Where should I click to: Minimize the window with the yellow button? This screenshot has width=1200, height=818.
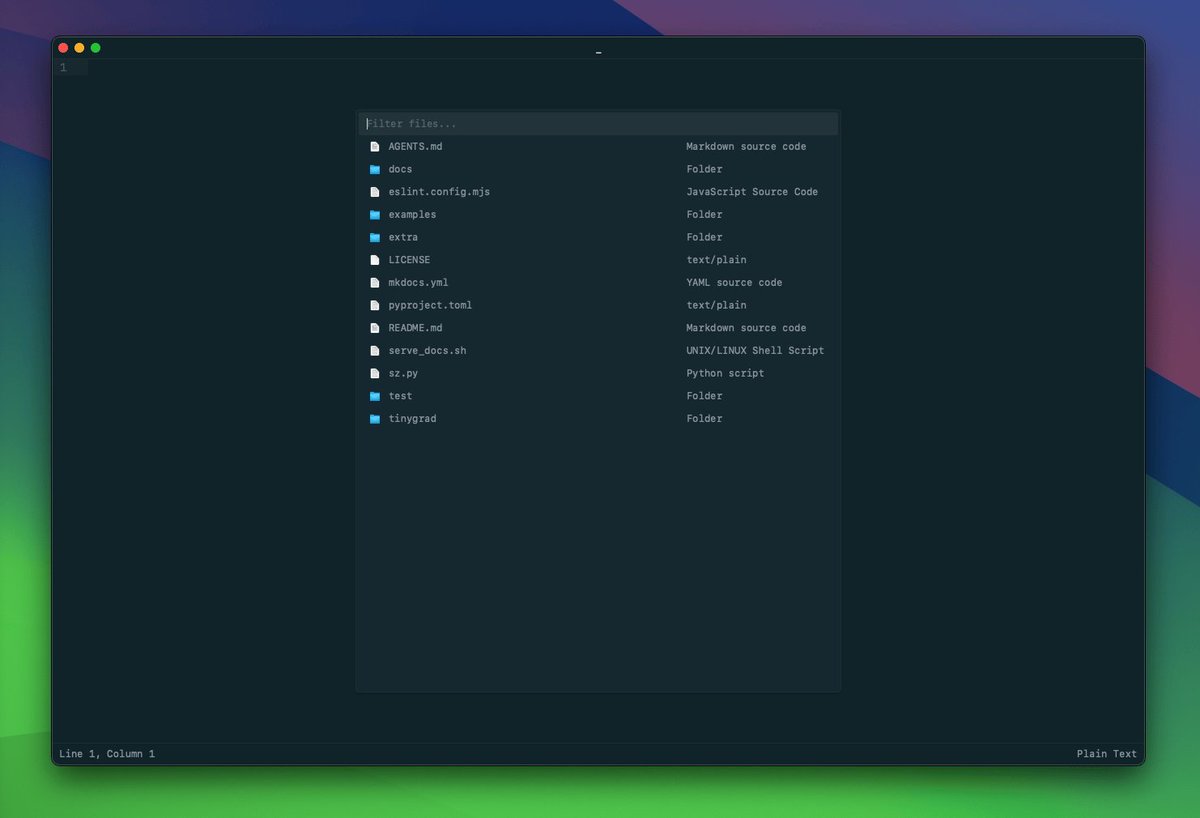click(79, 48)
